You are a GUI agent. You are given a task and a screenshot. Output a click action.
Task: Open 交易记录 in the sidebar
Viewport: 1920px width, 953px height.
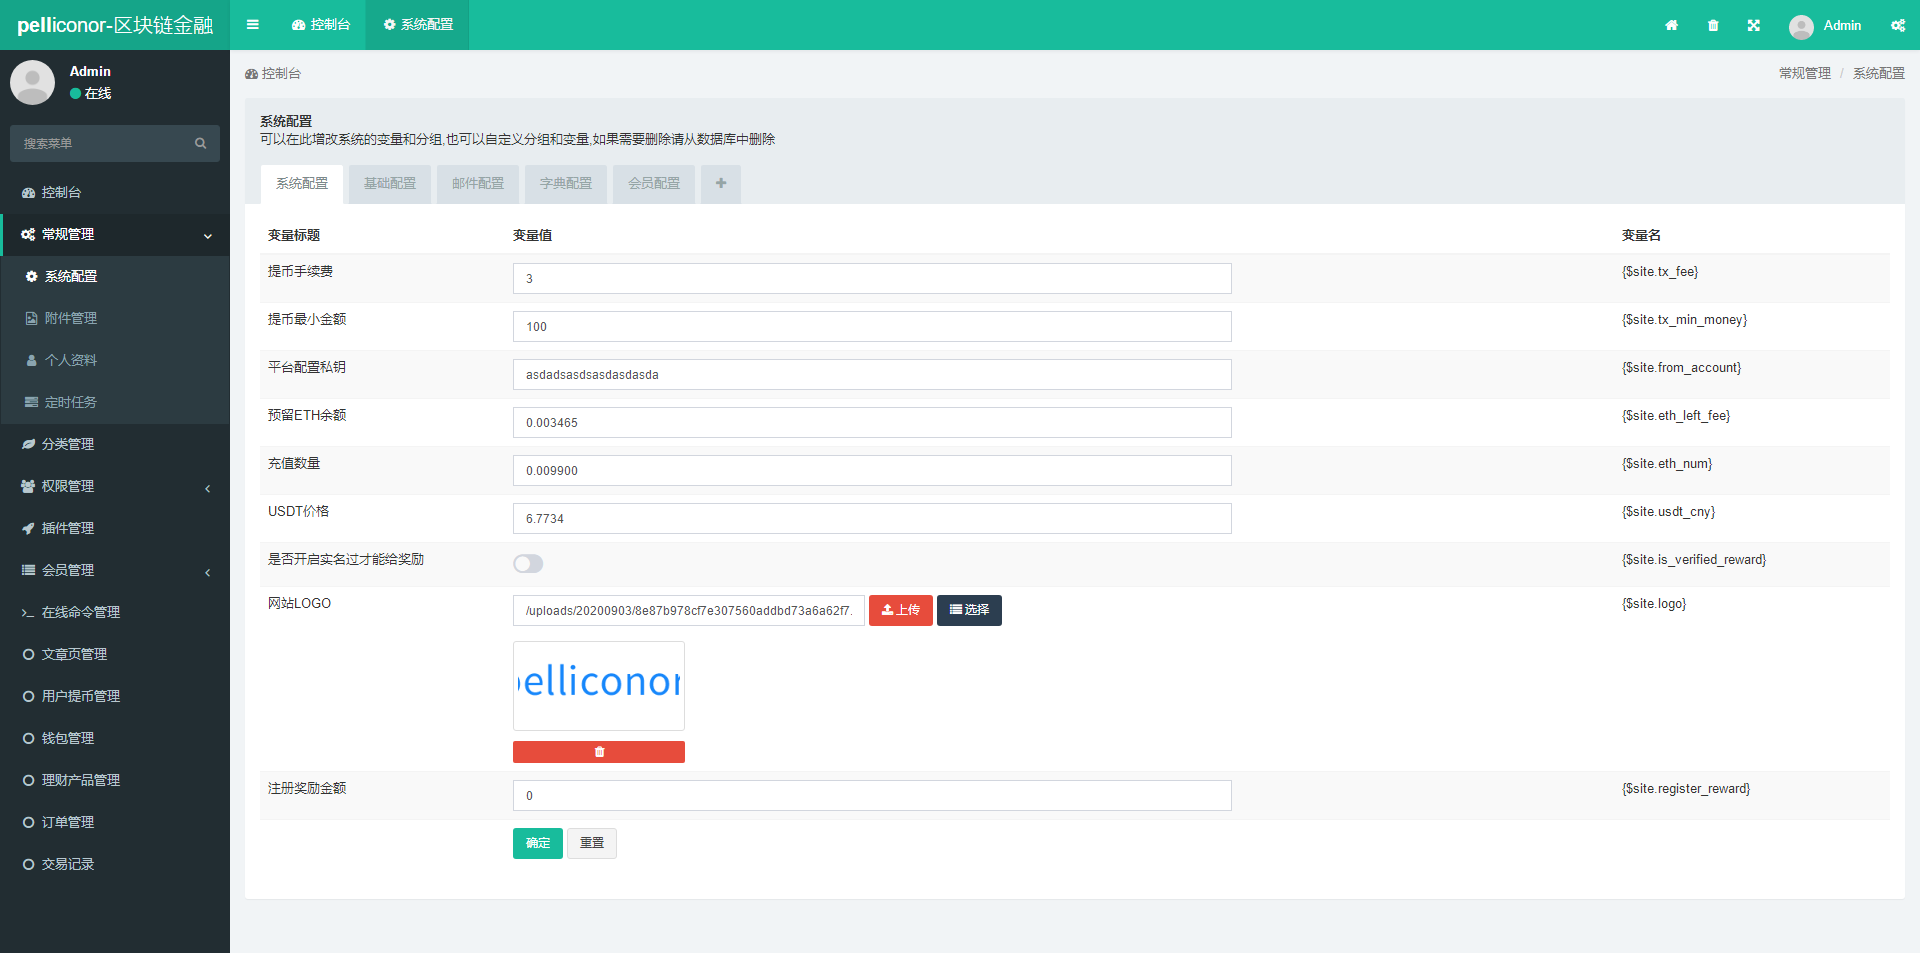(115, 864)
